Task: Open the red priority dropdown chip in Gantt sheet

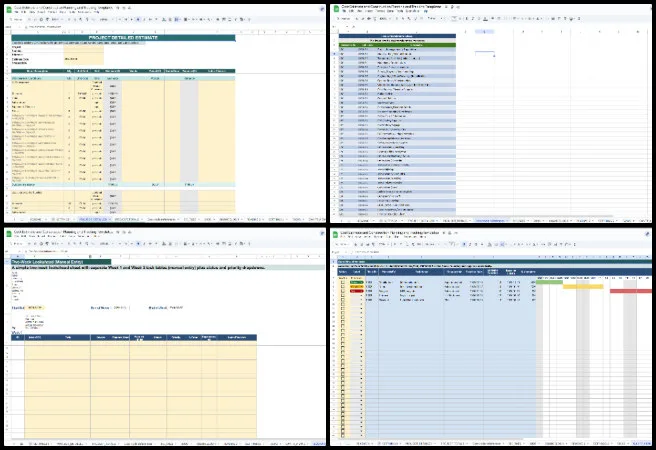Action: tap(356, 292)
